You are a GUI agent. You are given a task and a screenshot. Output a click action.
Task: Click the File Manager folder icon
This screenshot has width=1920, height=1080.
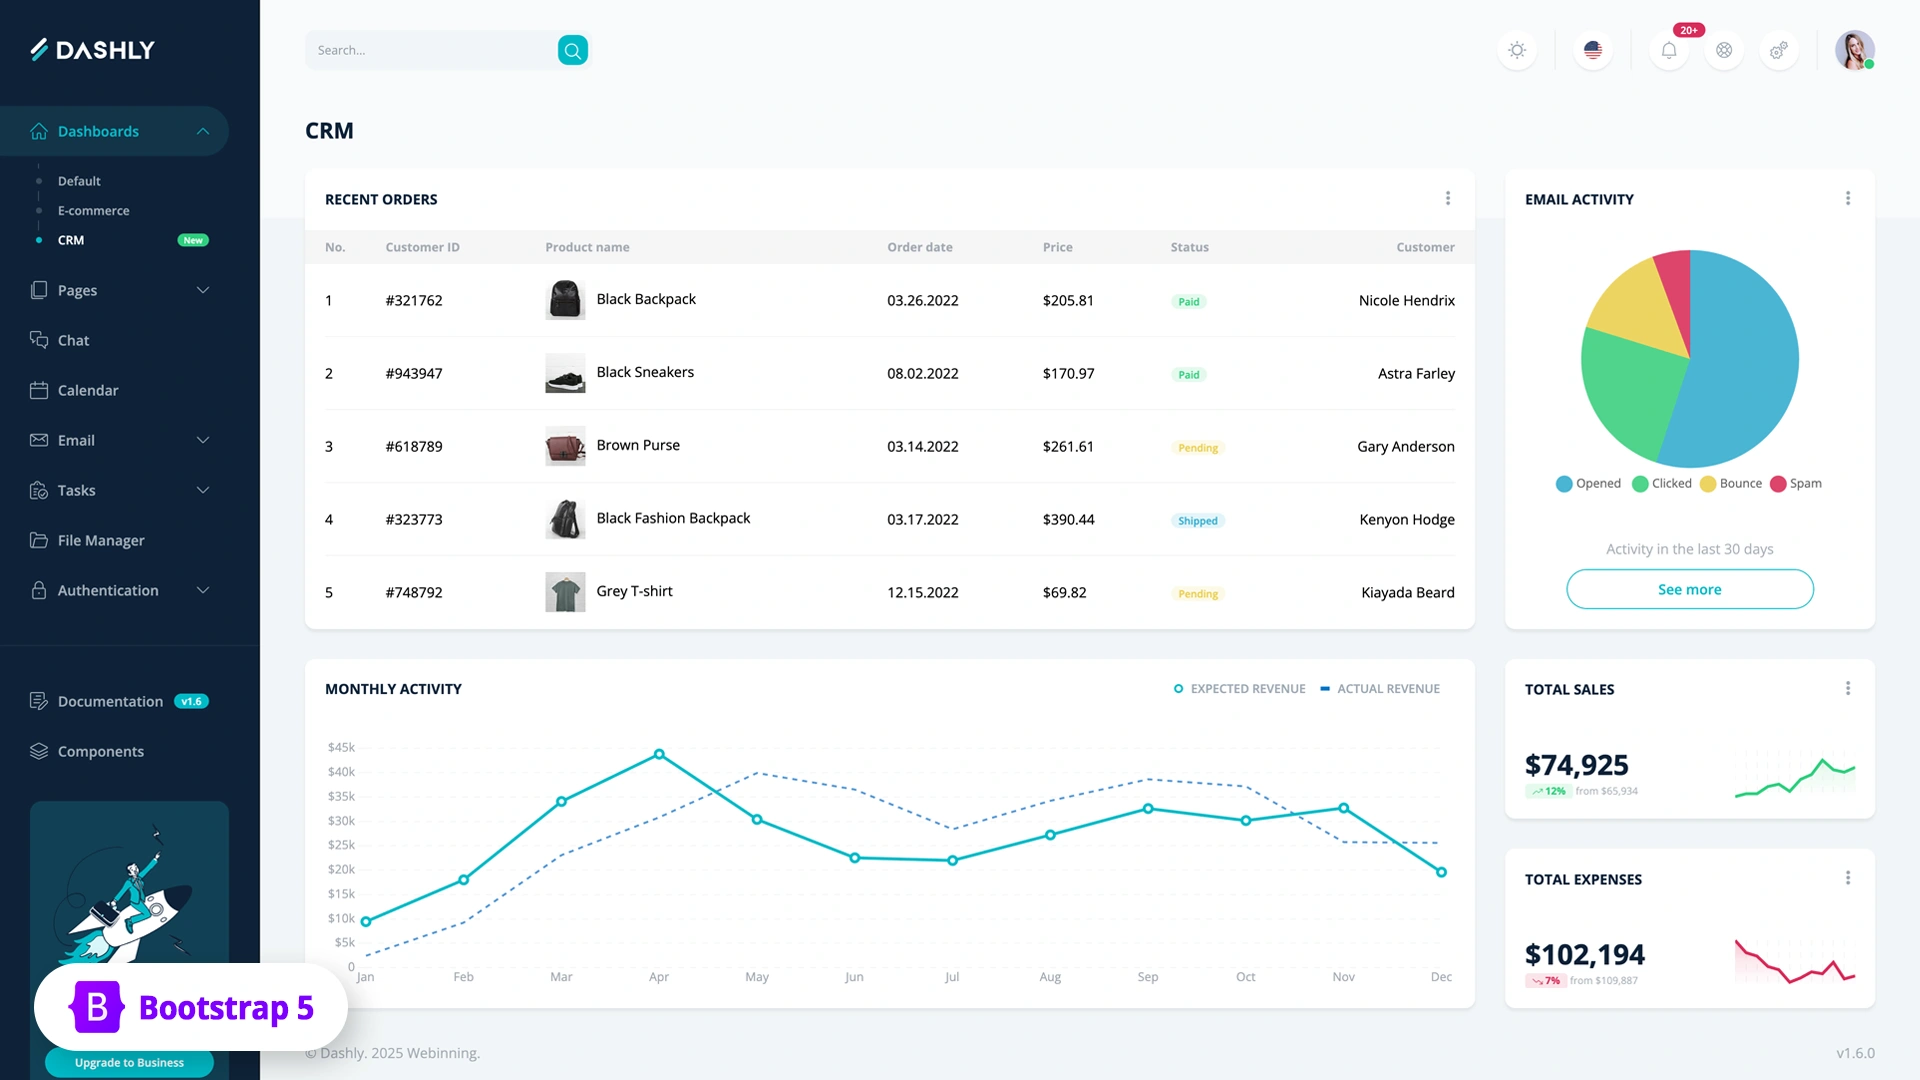pyautogui.click(x=38, y=540)
